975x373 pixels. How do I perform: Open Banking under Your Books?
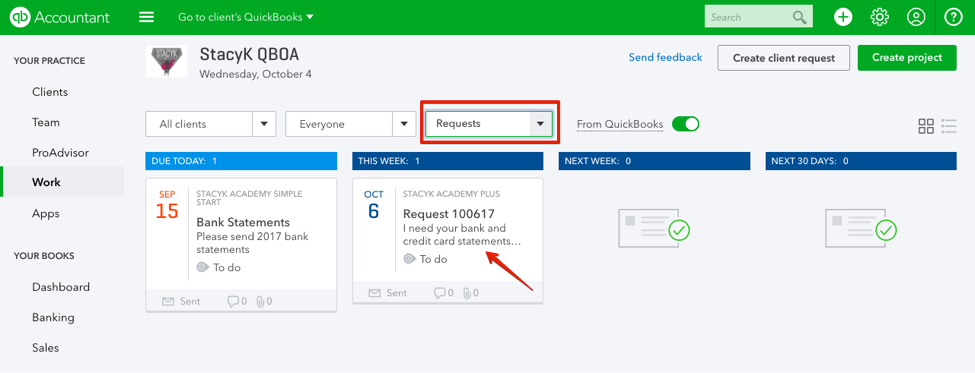(53, 317)
